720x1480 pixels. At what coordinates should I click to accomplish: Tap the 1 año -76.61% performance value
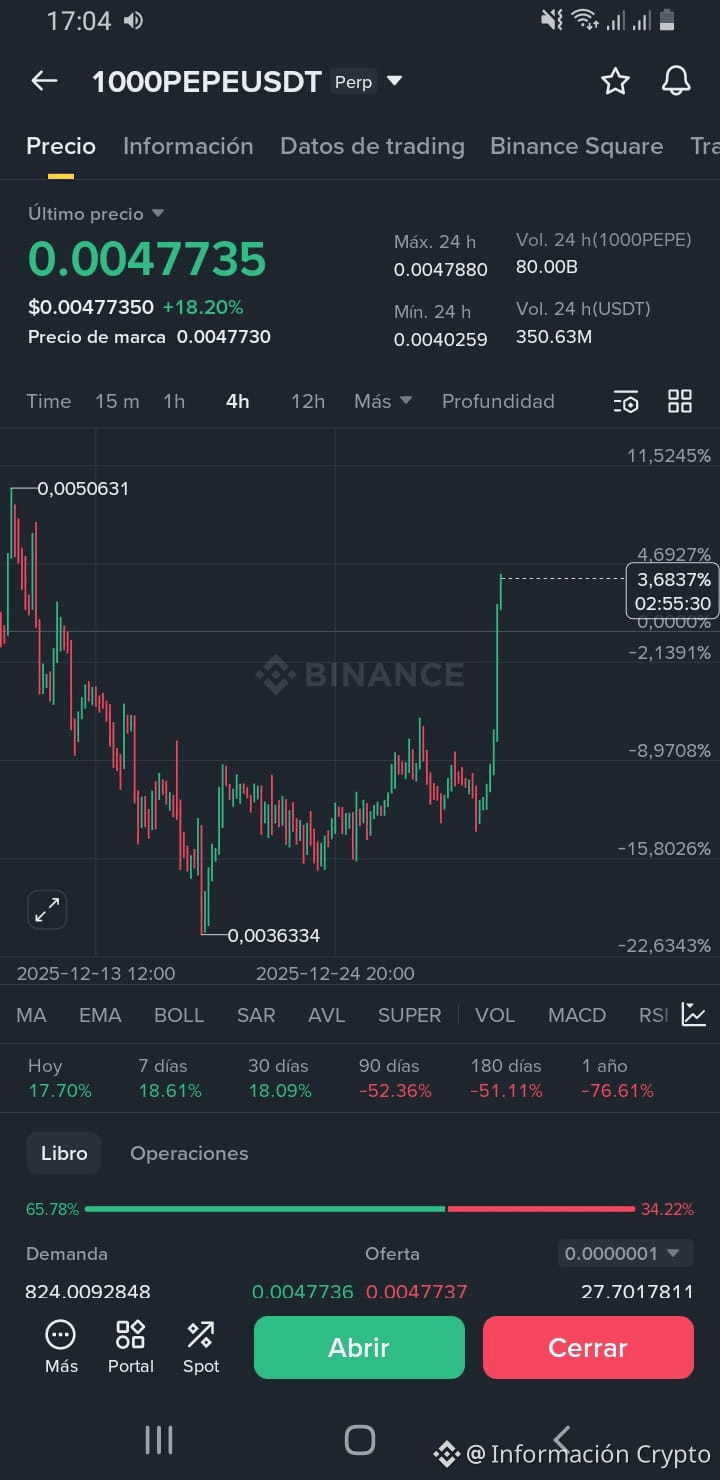(618, 1091)
